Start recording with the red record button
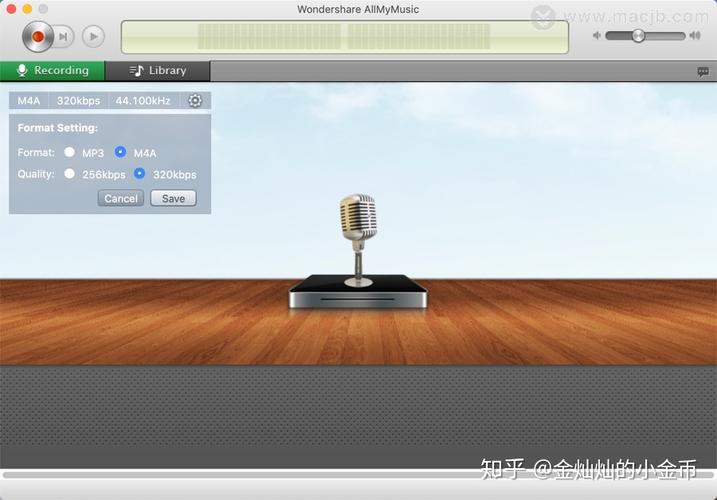 pyautogui.click(x=37, y=36)
